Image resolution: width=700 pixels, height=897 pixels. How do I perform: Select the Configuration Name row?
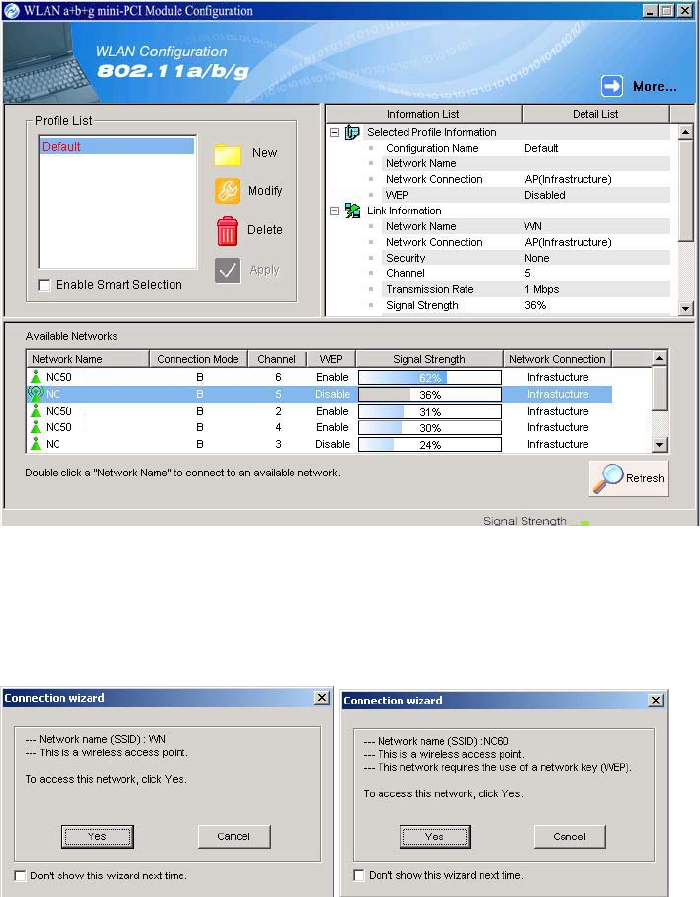526,148
